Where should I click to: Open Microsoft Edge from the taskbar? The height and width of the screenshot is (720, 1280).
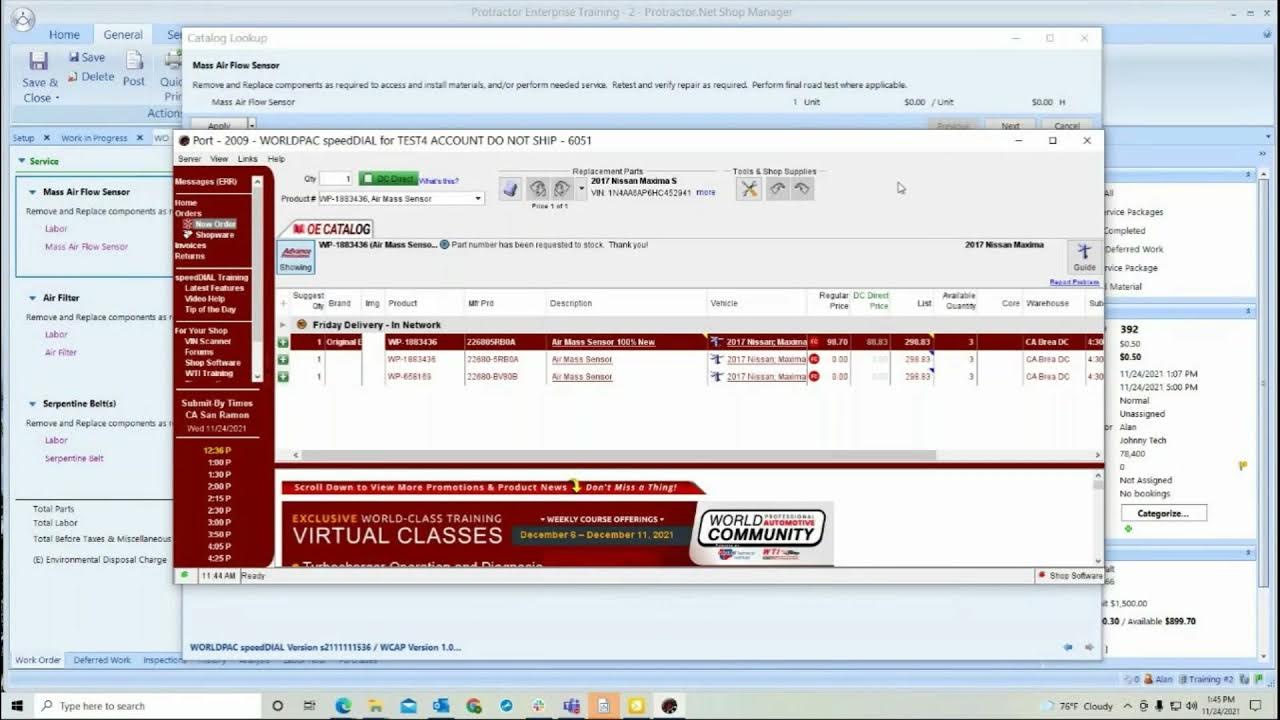tap(343, 705)
